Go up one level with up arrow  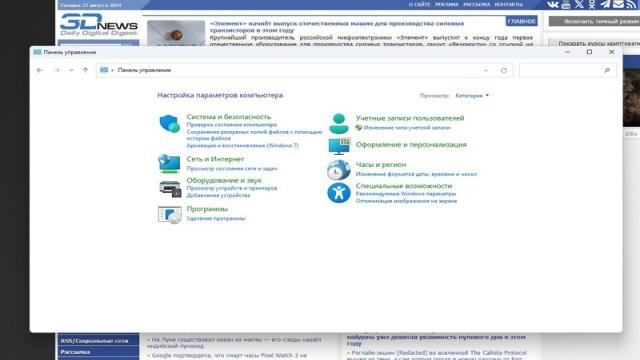(x=85, y=70)
